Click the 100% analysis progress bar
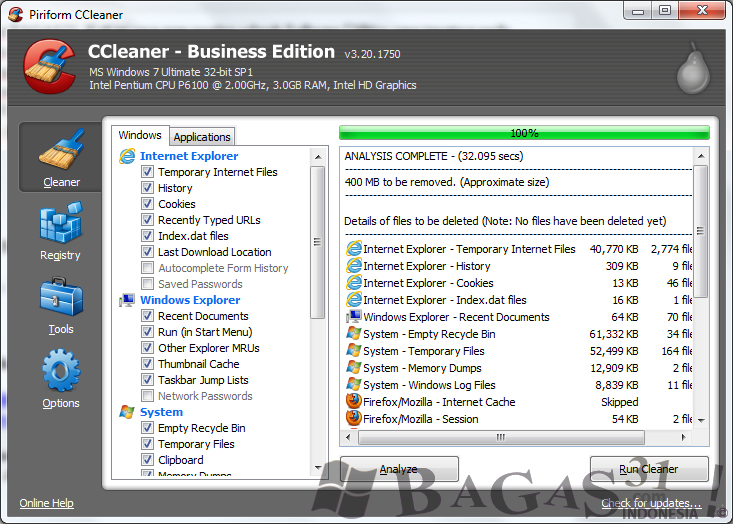Viewport: 733px width, 524px height. pos(524,133)
